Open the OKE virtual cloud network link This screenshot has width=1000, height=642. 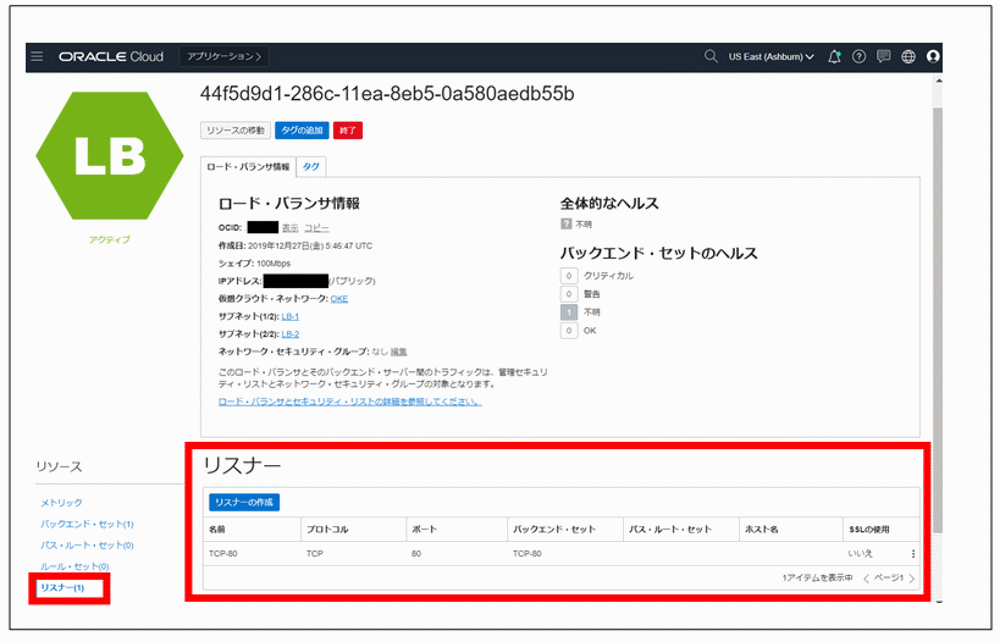(338, 299)
